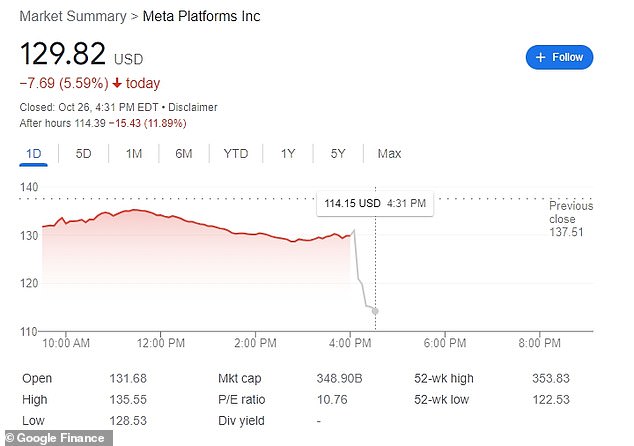Click the red down arrow beside today

[x=118, y=83]
